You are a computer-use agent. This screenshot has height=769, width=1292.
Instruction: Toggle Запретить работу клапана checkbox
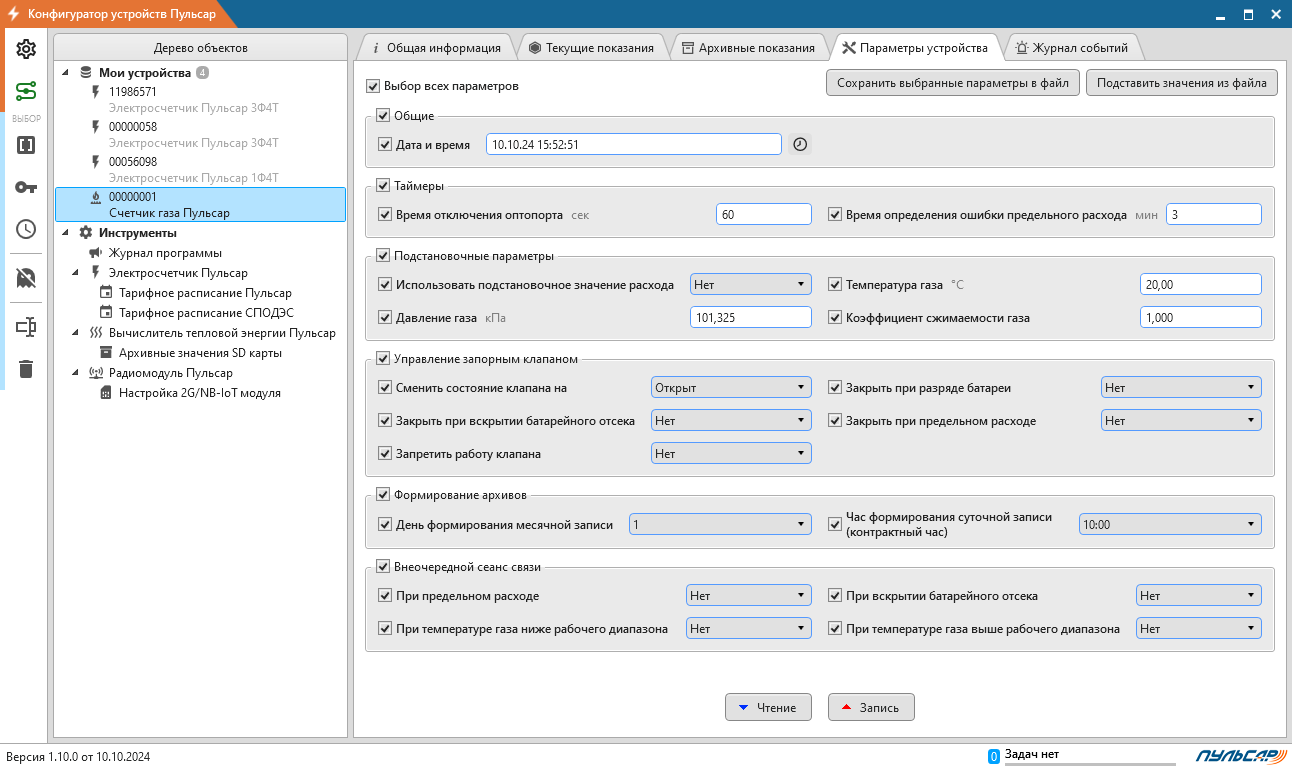385,454
